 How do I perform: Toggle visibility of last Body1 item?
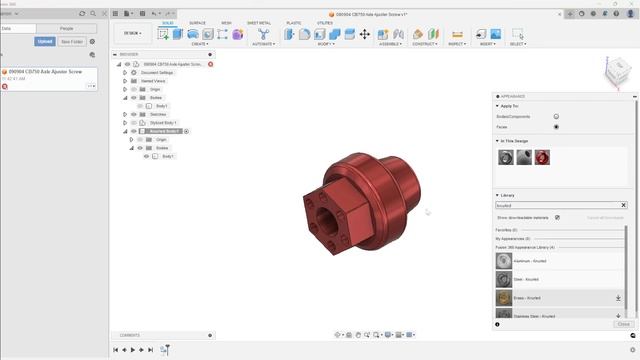click(146, 156)
